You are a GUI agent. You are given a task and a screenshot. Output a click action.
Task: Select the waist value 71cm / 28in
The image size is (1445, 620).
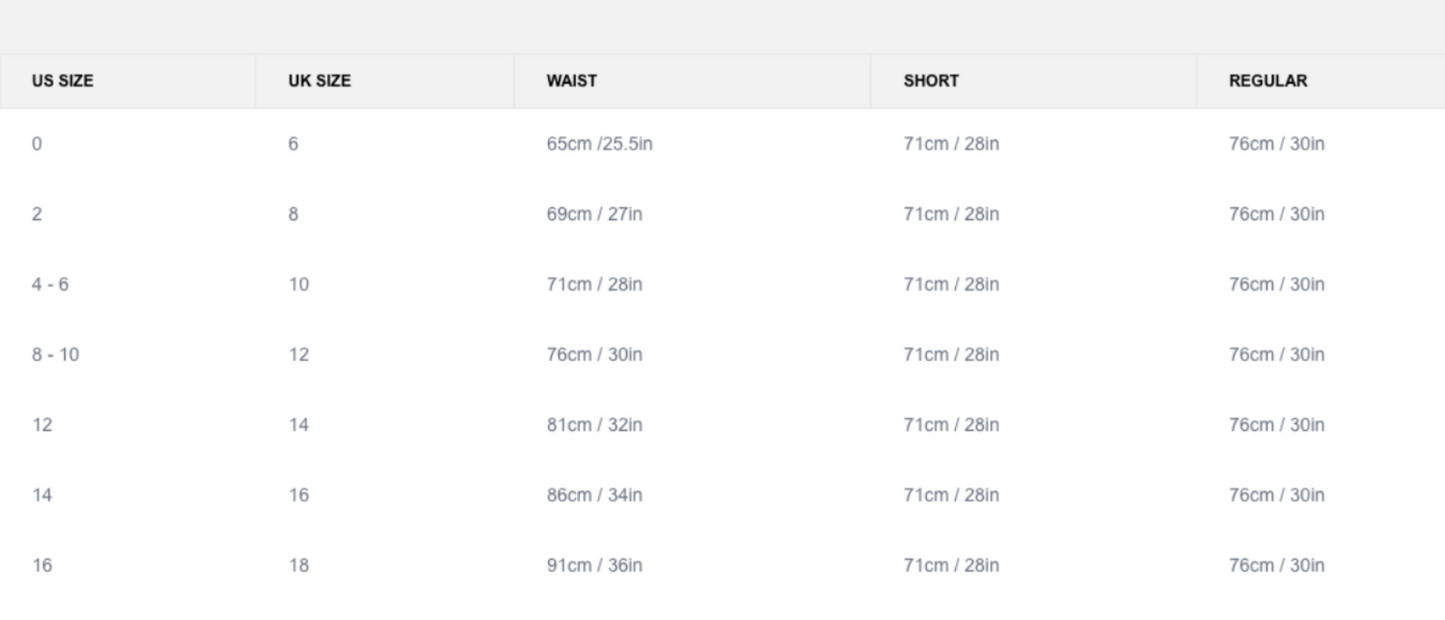tap(594, 285)
